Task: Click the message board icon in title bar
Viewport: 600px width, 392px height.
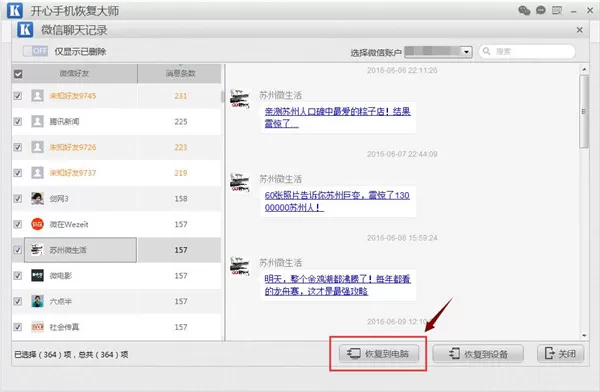Action: pyautogui.click(x=557, y=10)
